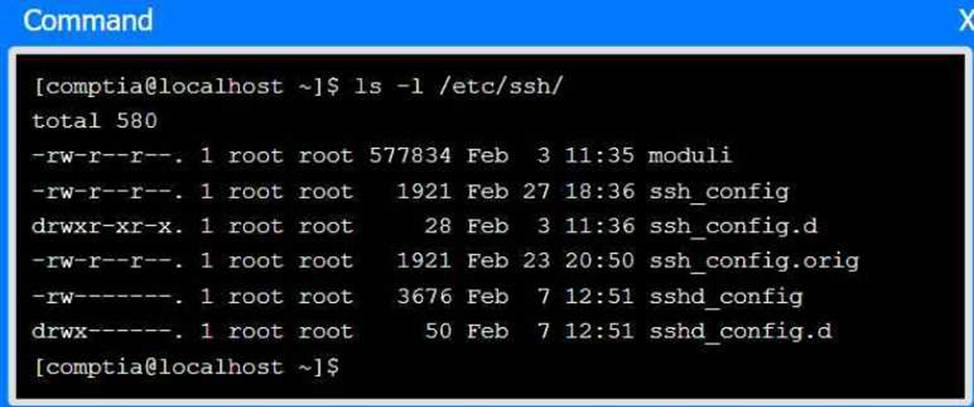
Task: Select the ssh_config.orig file name
Action: 754,261
